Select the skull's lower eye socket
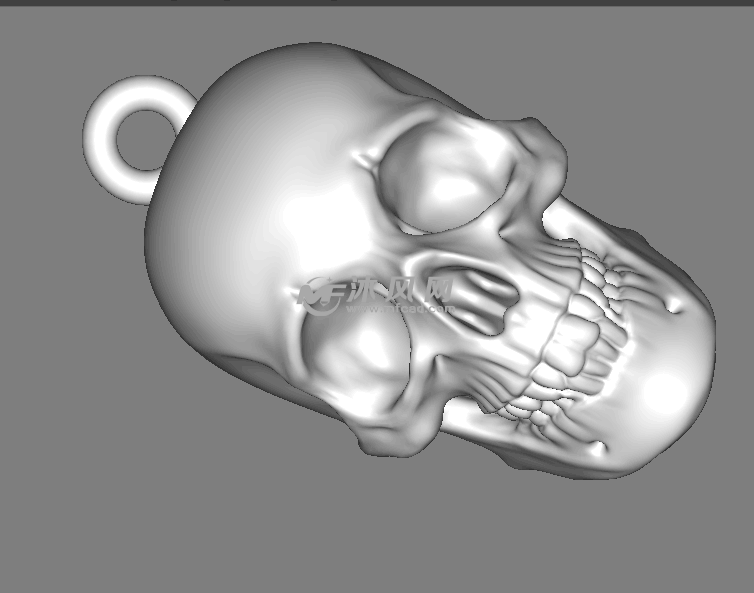Image resolution: width=754 pixels, height=593 pixels. pos(358,358)
